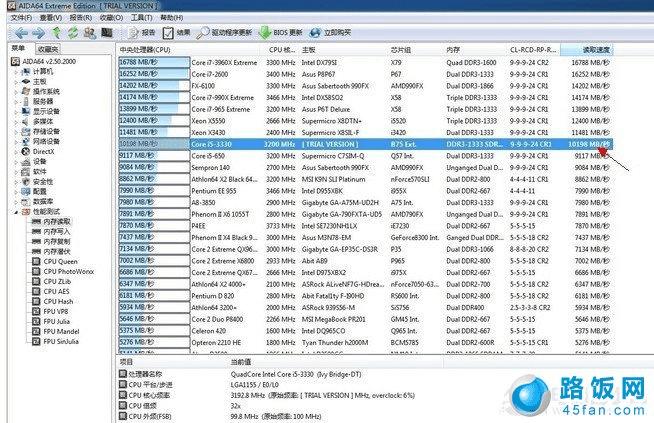The height and width of the screenshot is (423, 654).
Task: Open the CPU PhotoWorxx benchmark
Action: (63, 272)
